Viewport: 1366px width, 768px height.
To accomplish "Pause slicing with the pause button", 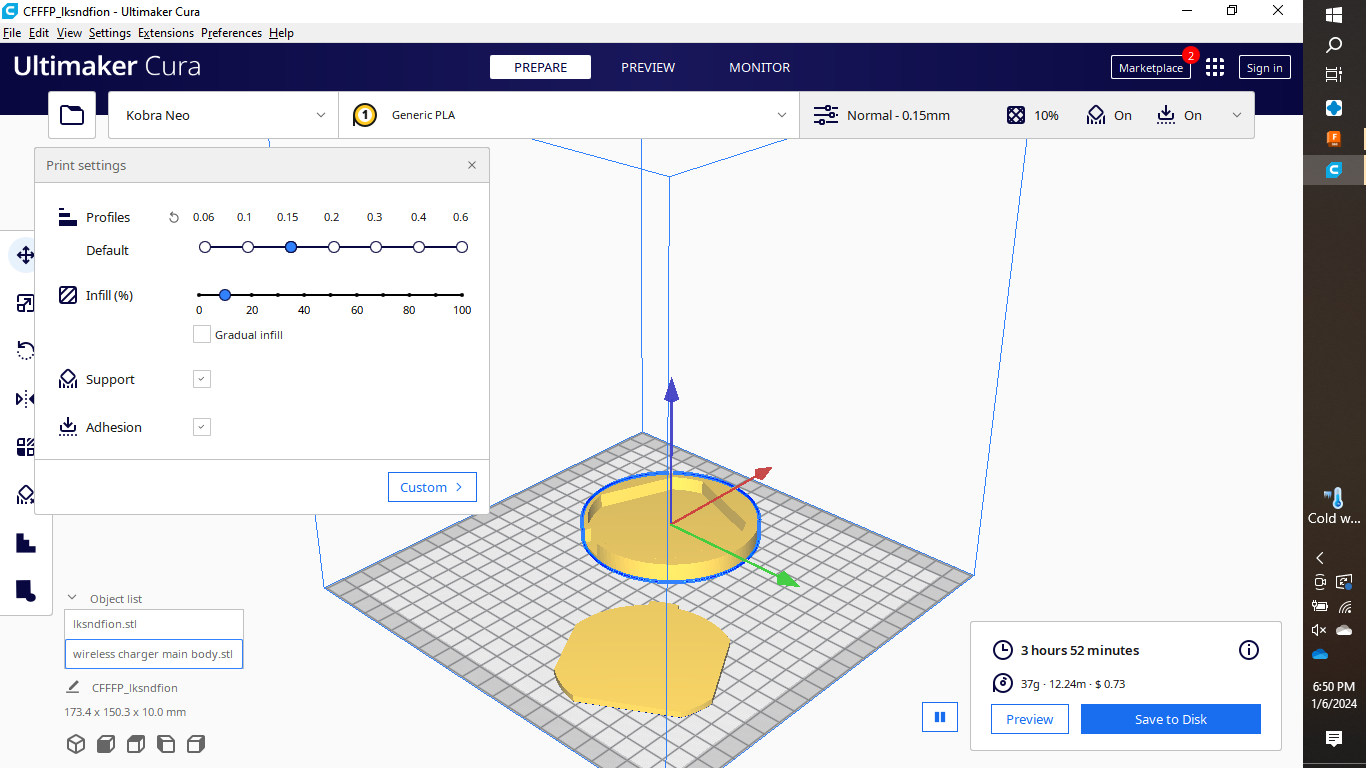I will [940, 717].
